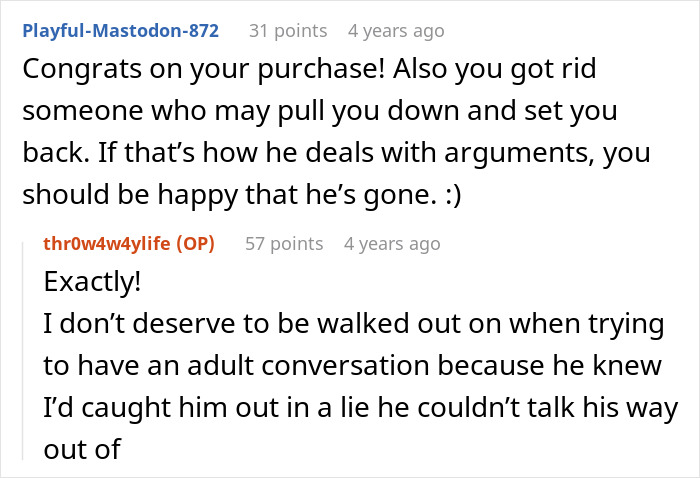Image resolution: width=700 pixels, height=478 pixels.
Task: Click timestamp beside 57 points
Action: [x=392, y=243]
